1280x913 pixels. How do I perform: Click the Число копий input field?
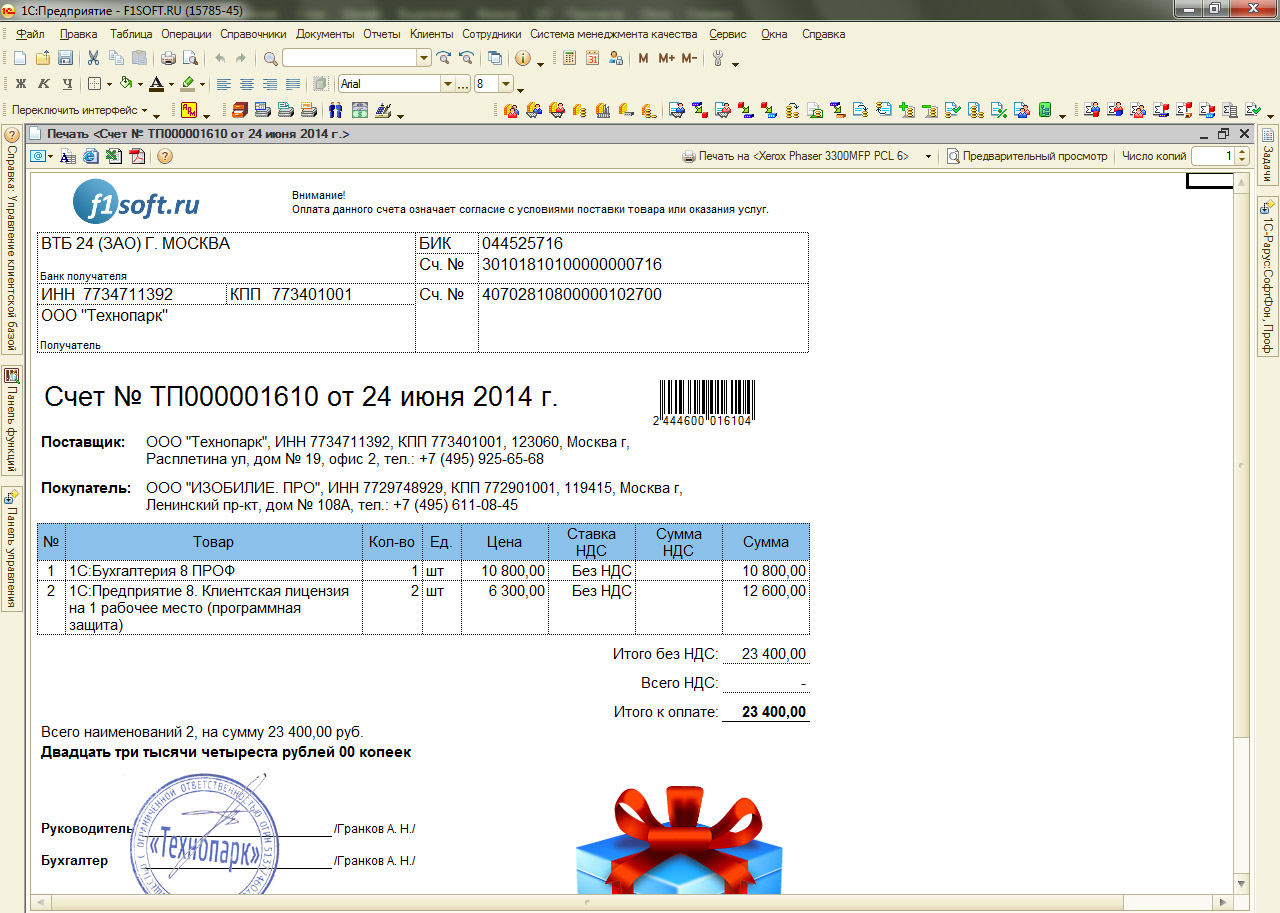click(x=1215, y=156)
